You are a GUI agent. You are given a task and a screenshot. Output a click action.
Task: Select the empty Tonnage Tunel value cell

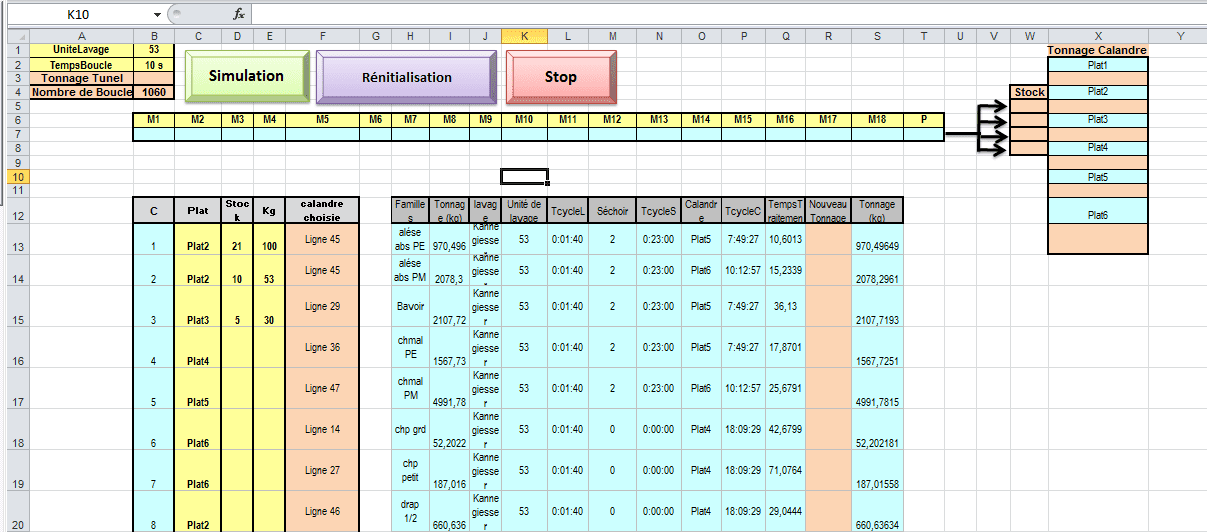[x=153, y=78]
